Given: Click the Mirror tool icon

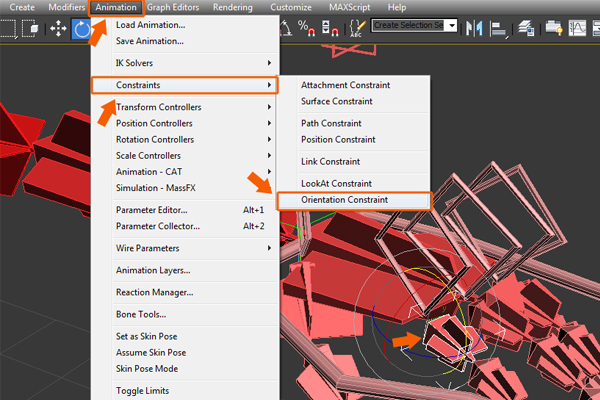Looking at the screenshot, I should [474, 28].
